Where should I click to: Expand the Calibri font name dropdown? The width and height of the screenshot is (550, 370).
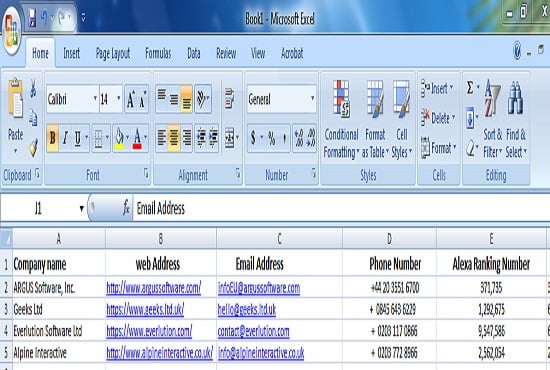click(95, 99)
